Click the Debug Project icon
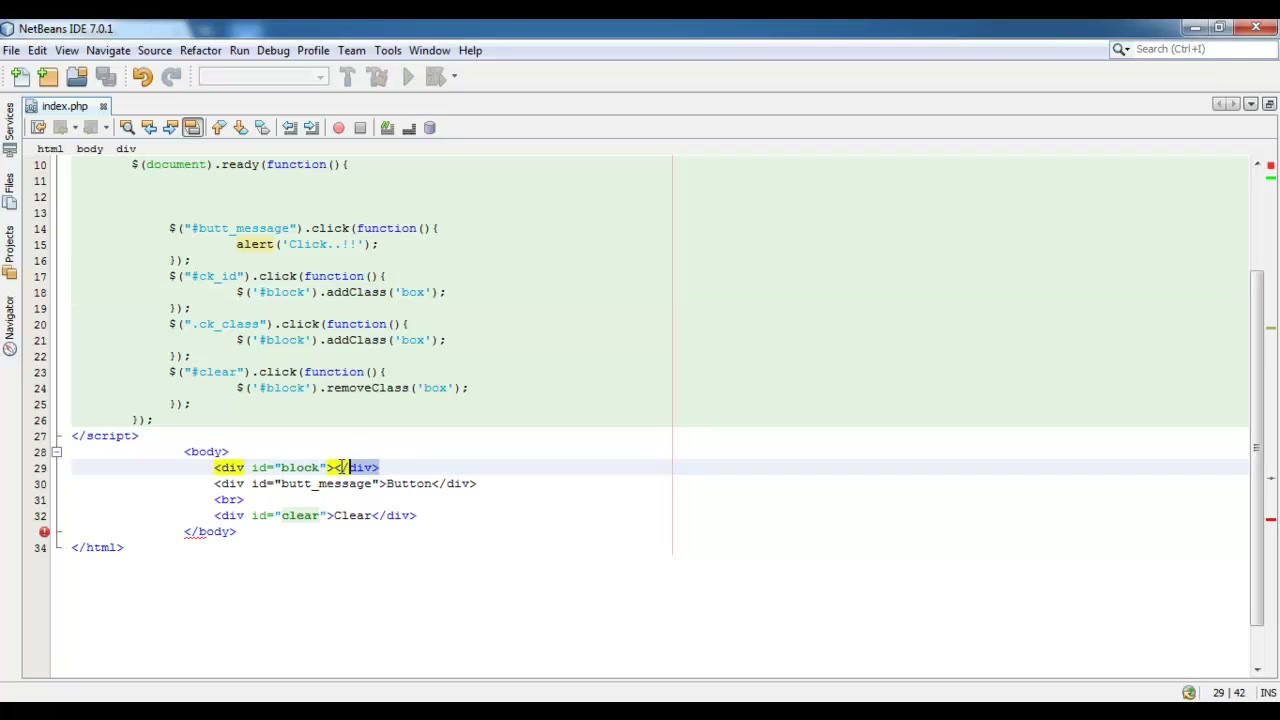This screenshot has width=1280, height=720. point(435,77)
